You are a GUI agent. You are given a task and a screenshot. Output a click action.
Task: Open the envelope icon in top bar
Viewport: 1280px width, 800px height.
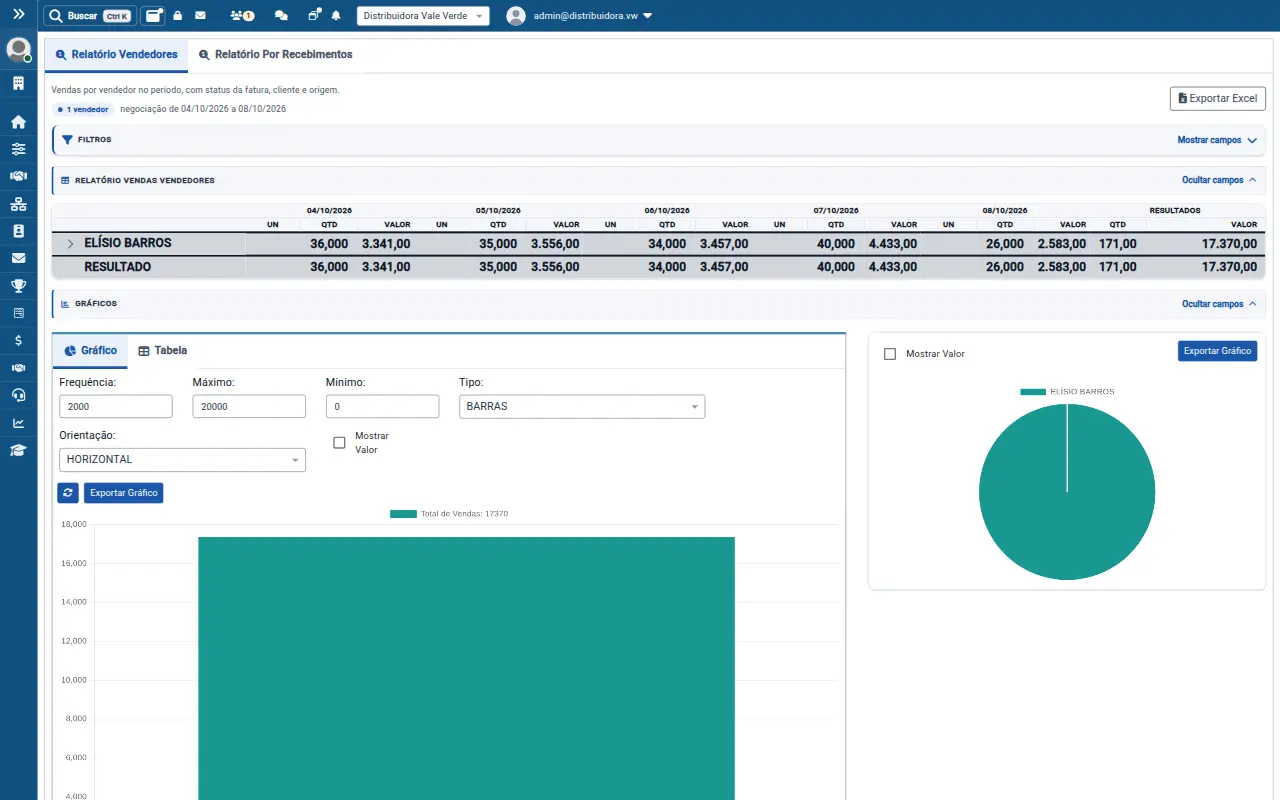(200, 16)
